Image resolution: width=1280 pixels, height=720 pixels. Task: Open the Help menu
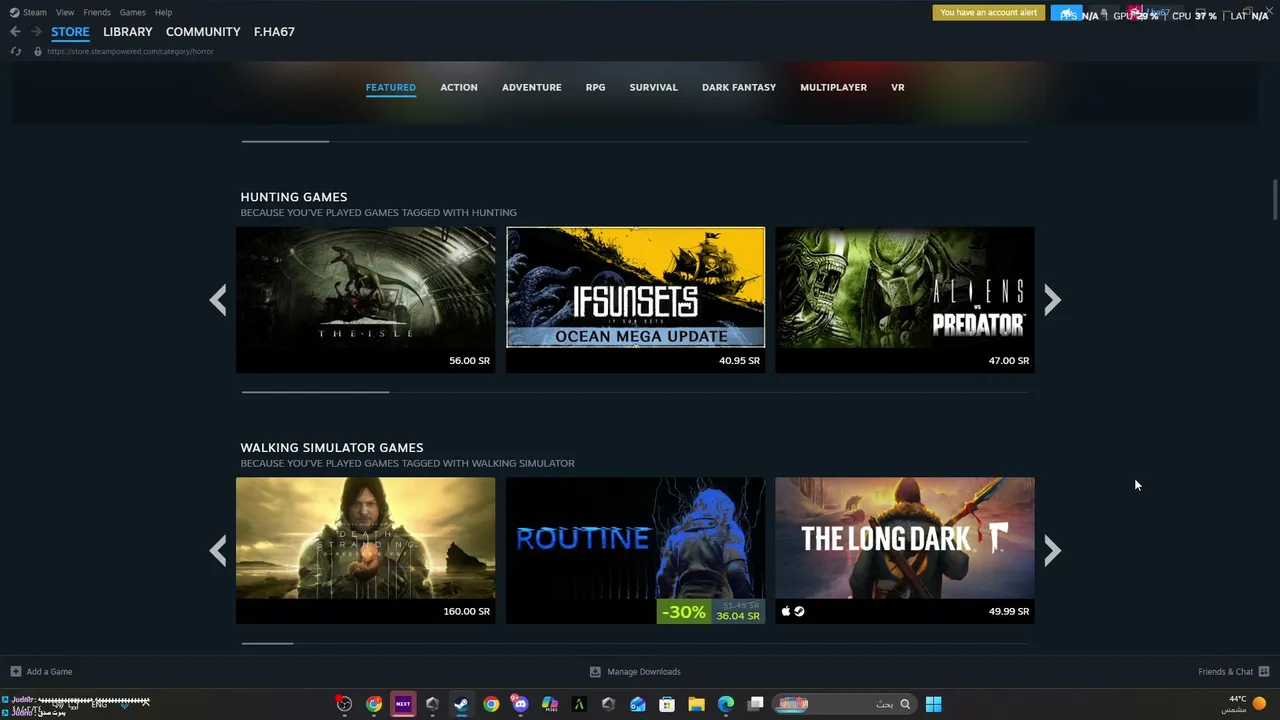(163, 12)
